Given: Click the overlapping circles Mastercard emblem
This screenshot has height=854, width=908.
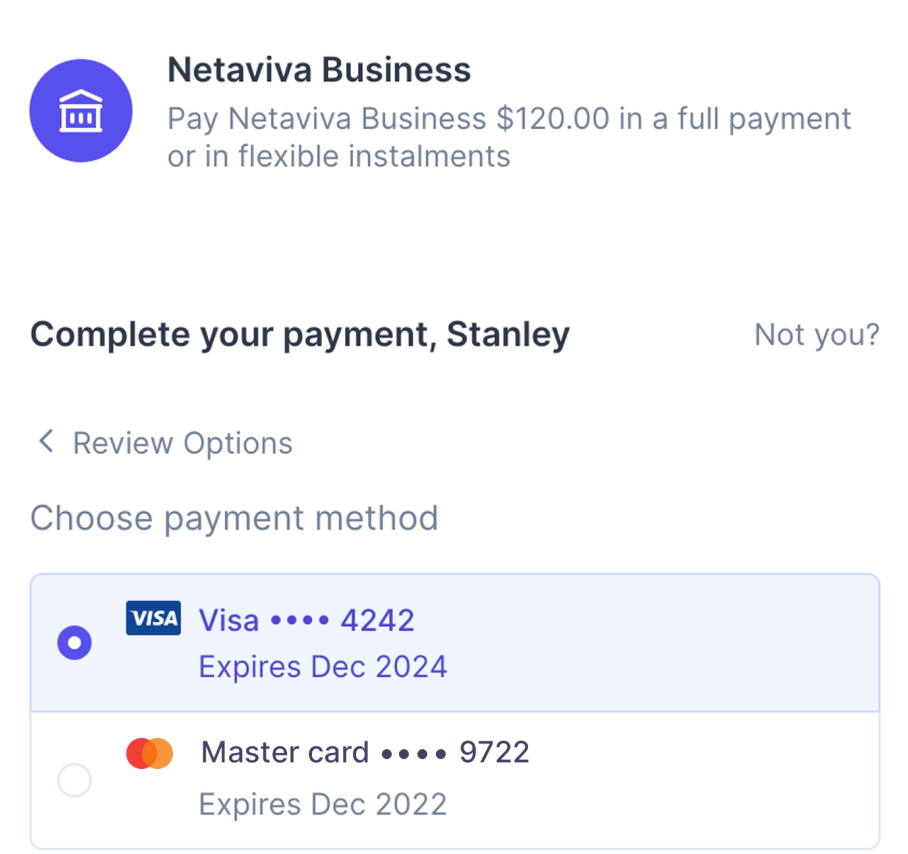Looking at the screenshot, I should 151,751.
